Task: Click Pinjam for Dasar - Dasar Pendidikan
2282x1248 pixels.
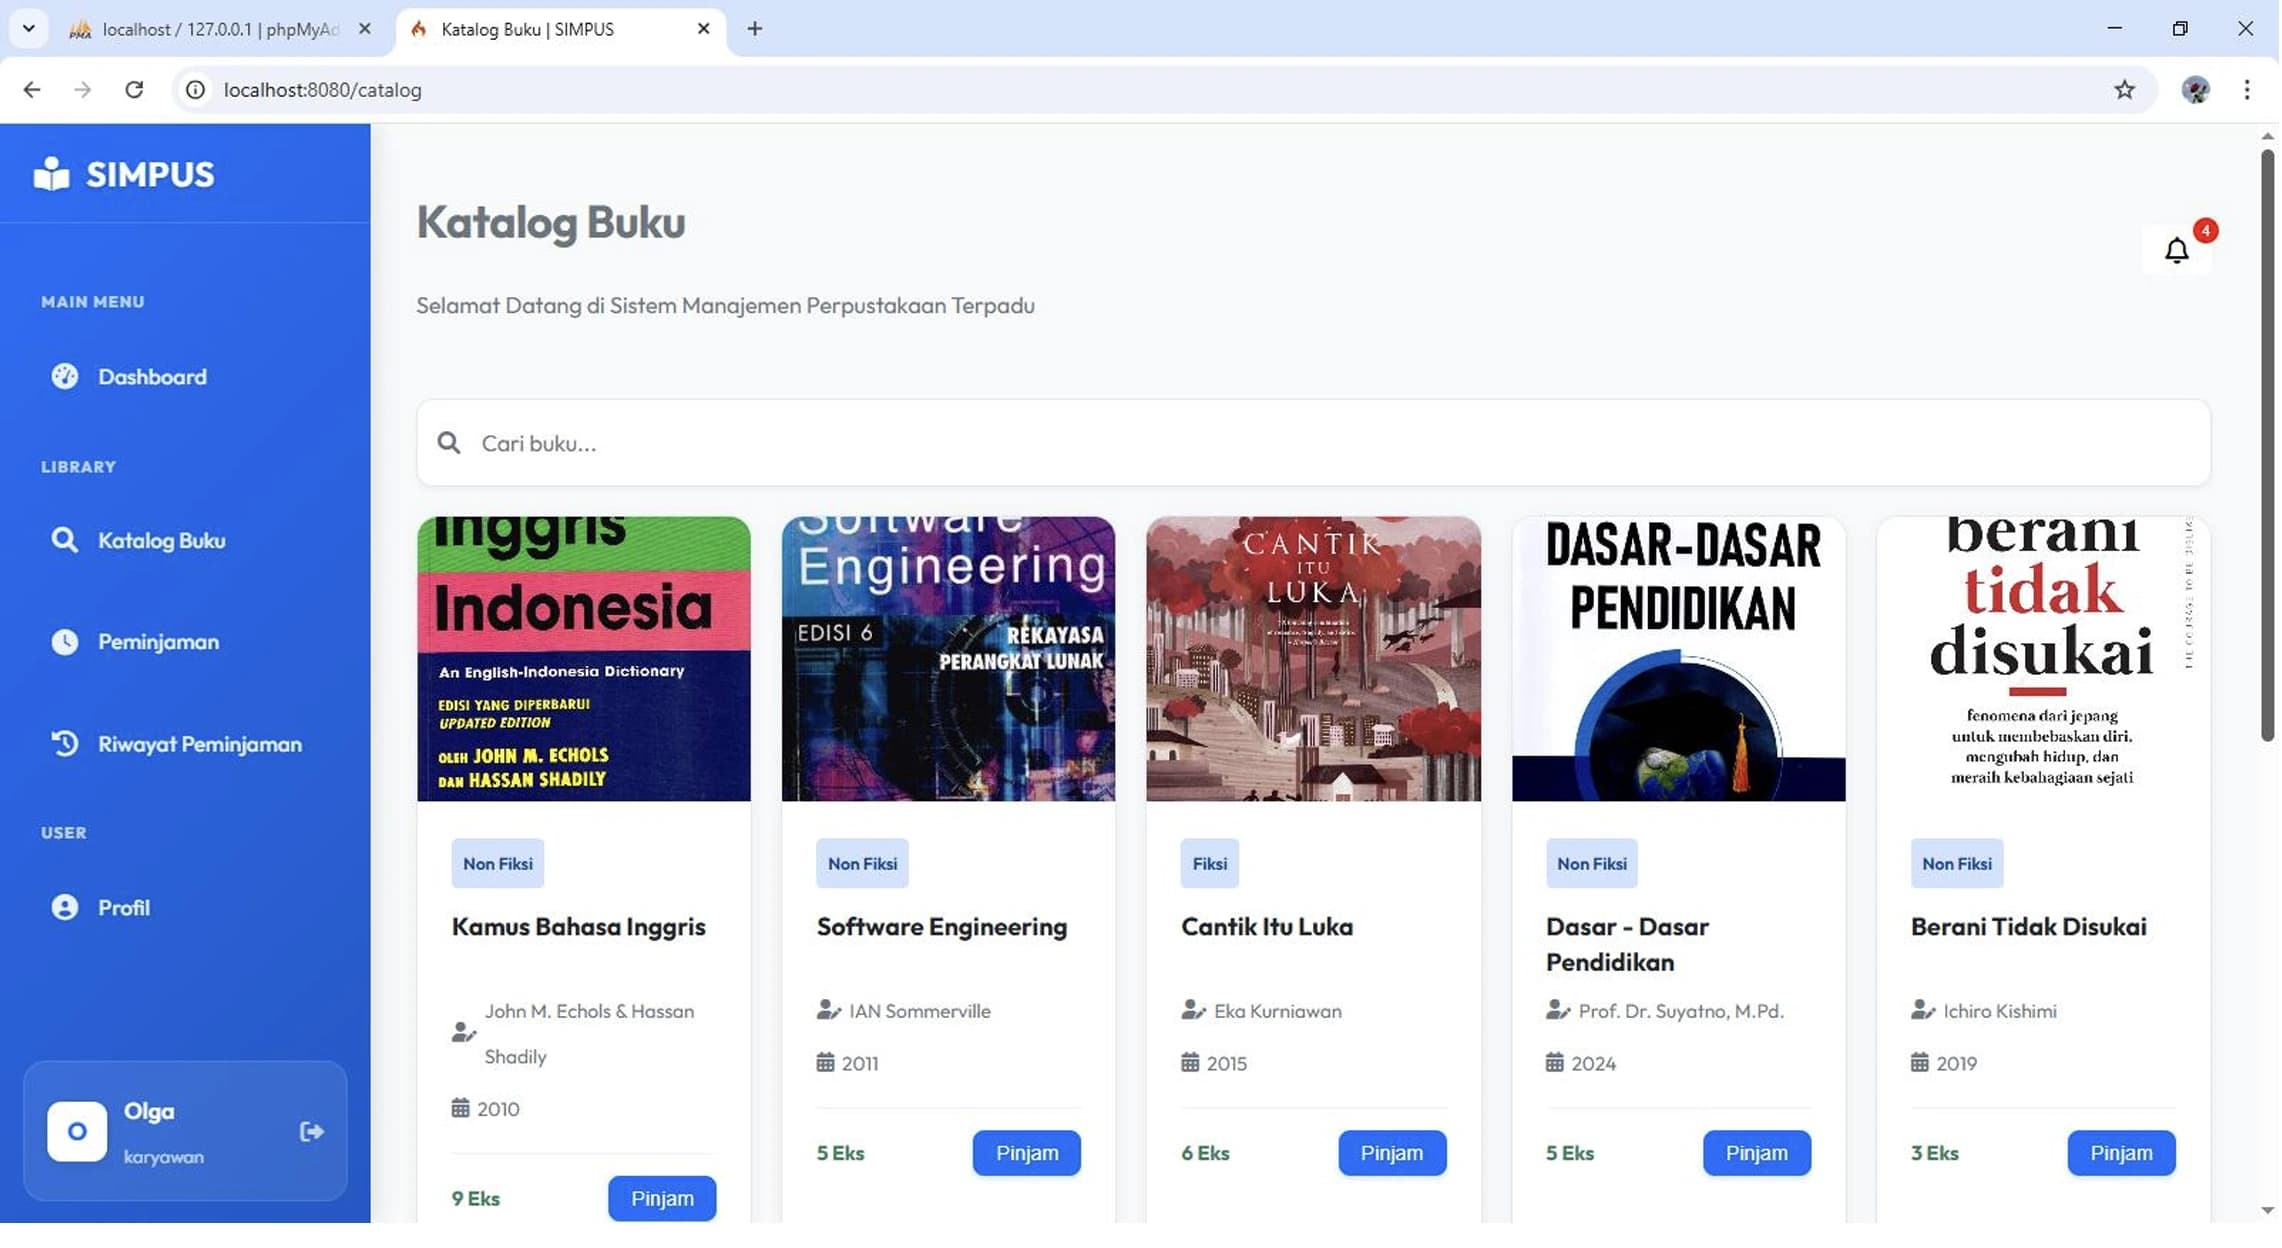Action: click(1757, 1153)
